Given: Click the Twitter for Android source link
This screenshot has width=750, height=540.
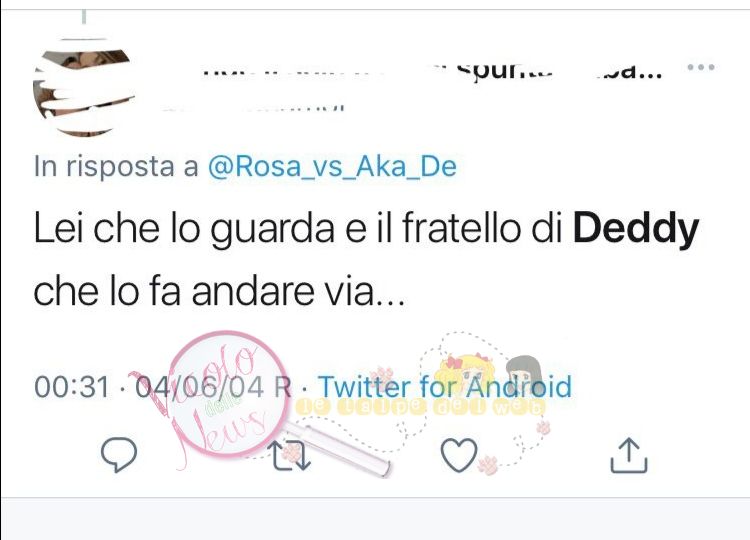Looking at the screenshot, I should pyautogui.click(x=445, y=386).
